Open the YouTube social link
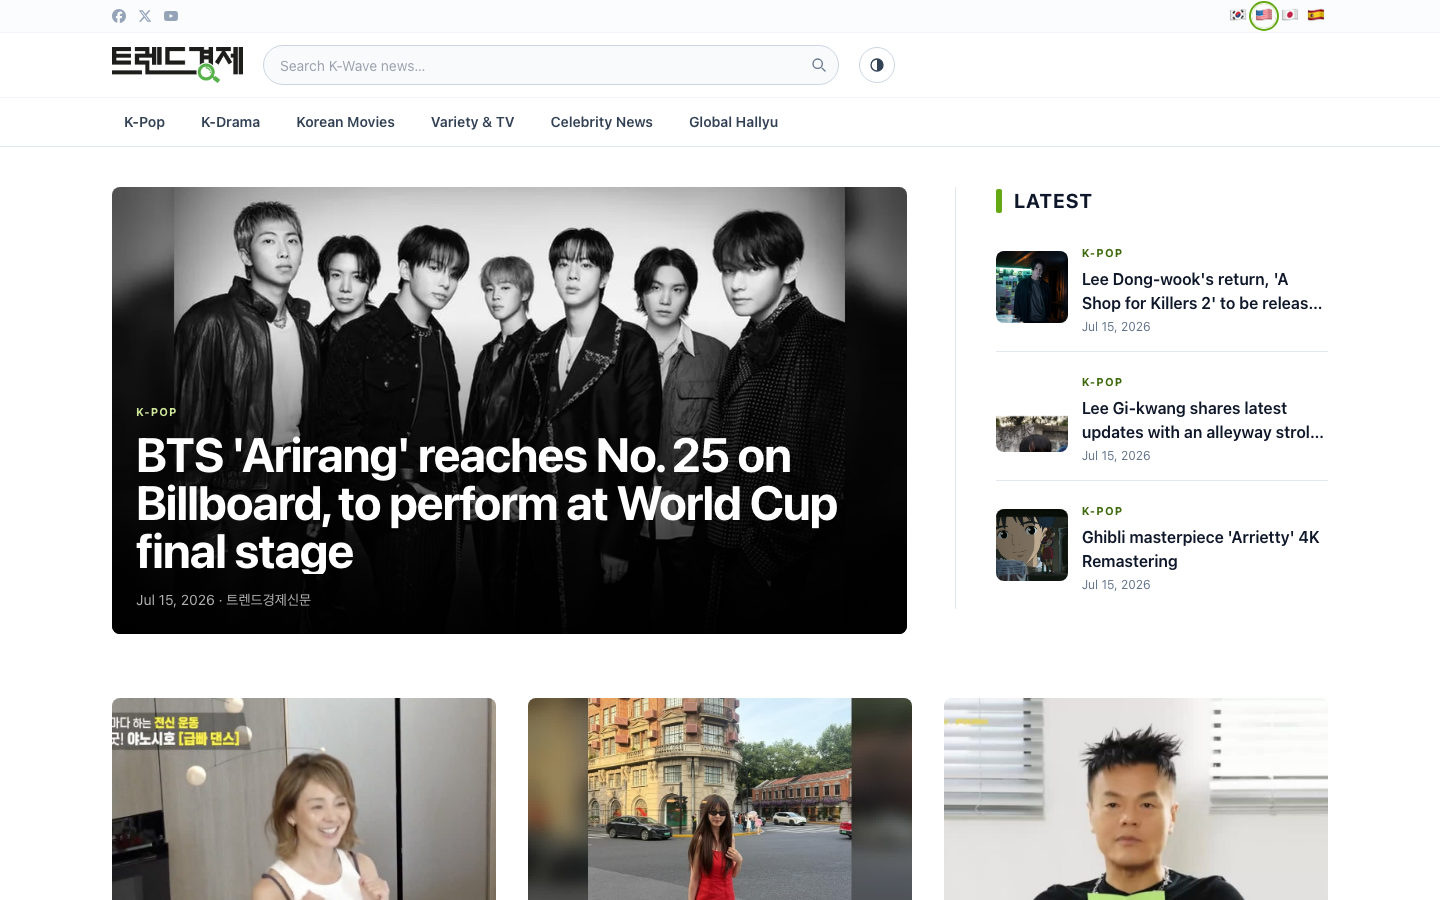Screen dimensions: 1440x900 (171, 16)
